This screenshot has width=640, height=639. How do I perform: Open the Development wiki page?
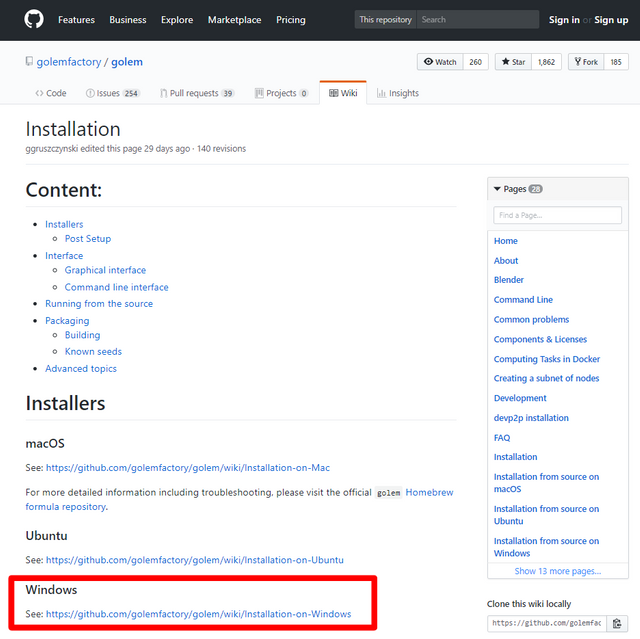coord(520,398)
